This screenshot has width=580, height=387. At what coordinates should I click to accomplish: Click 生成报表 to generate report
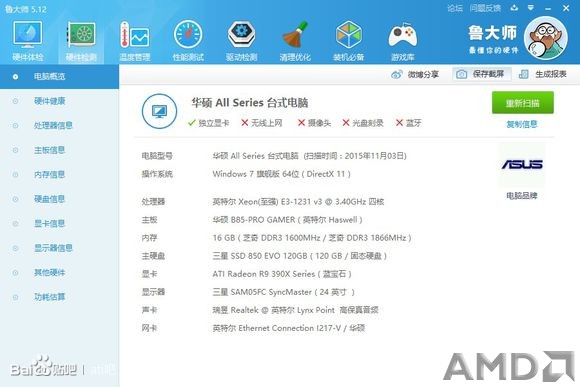(542, 74)
